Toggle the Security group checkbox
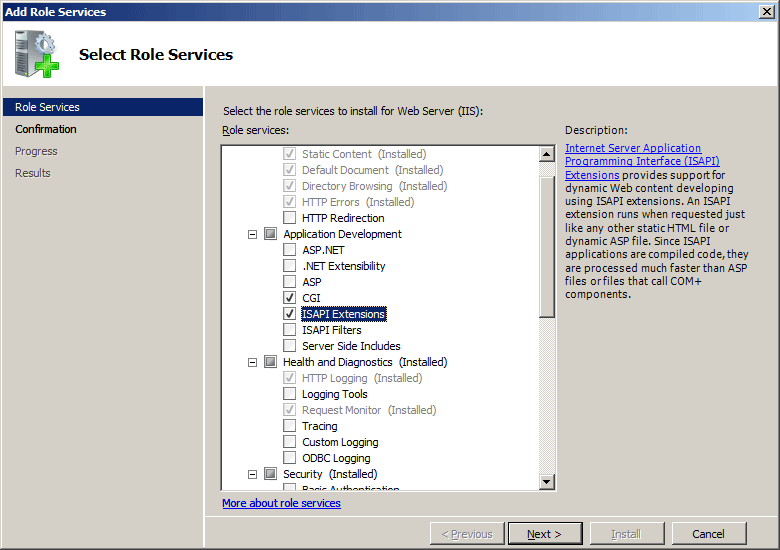780x550 pixels. [x=270, y=474]
